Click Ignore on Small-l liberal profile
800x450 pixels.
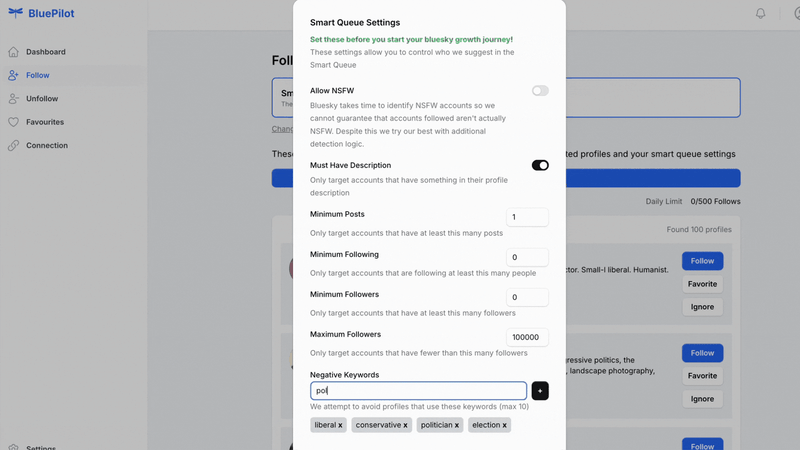click(x=702, y=307)
